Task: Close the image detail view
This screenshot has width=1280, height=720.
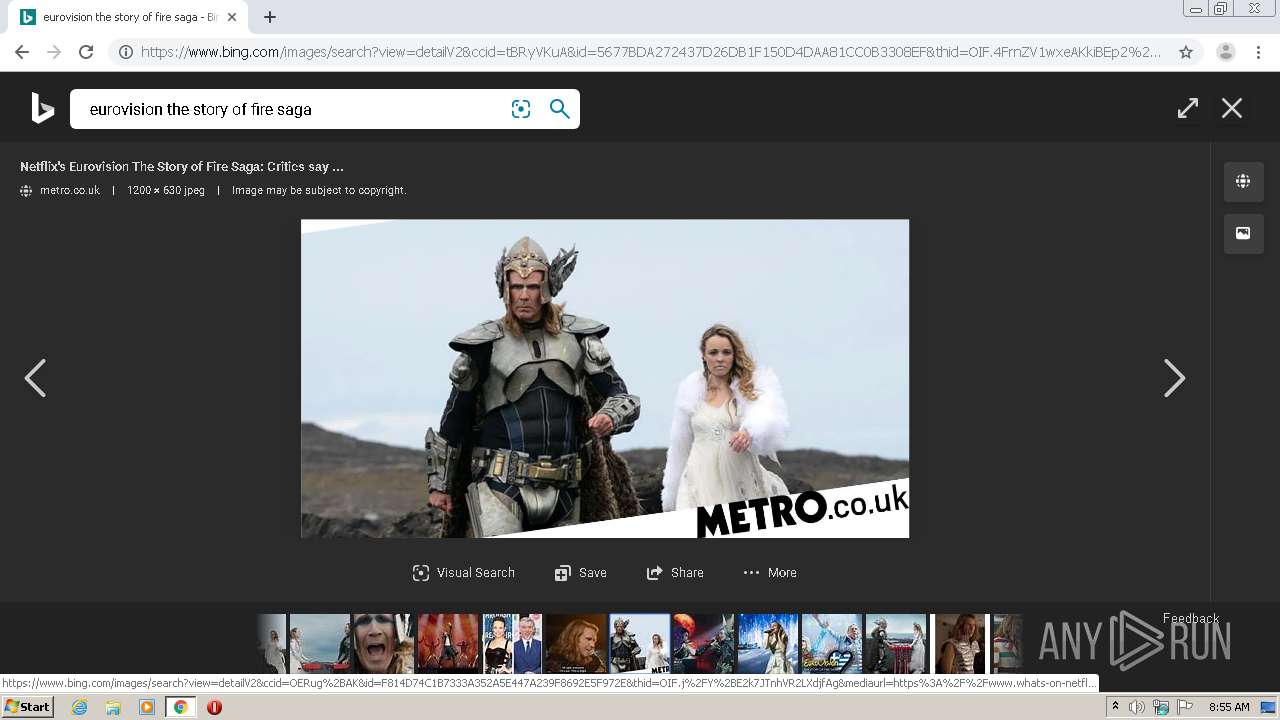Action: (1232, 108)
